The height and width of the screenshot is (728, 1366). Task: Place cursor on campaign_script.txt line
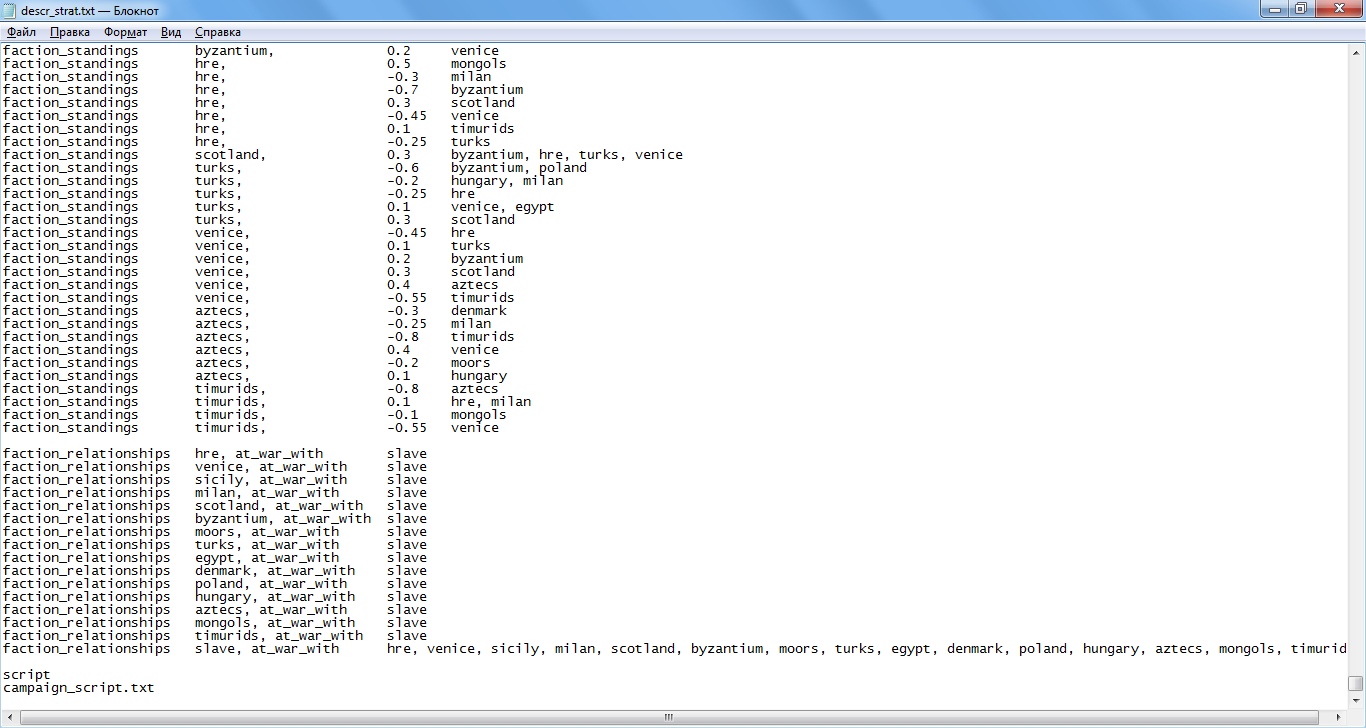point(78,688)
